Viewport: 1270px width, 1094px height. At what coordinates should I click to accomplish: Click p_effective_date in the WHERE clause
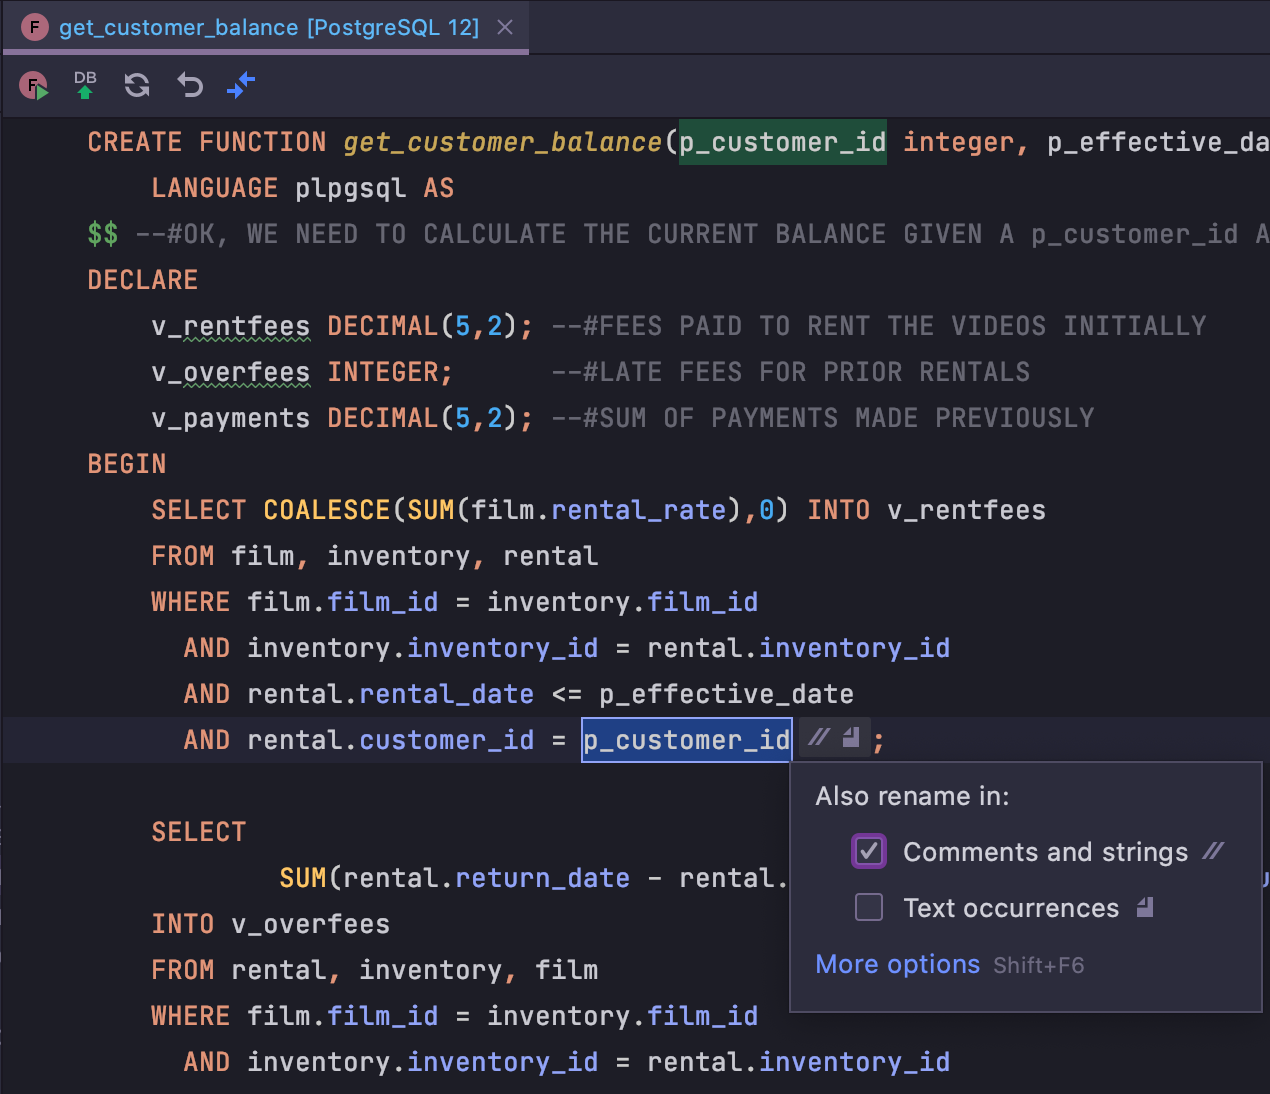[727, 694]
